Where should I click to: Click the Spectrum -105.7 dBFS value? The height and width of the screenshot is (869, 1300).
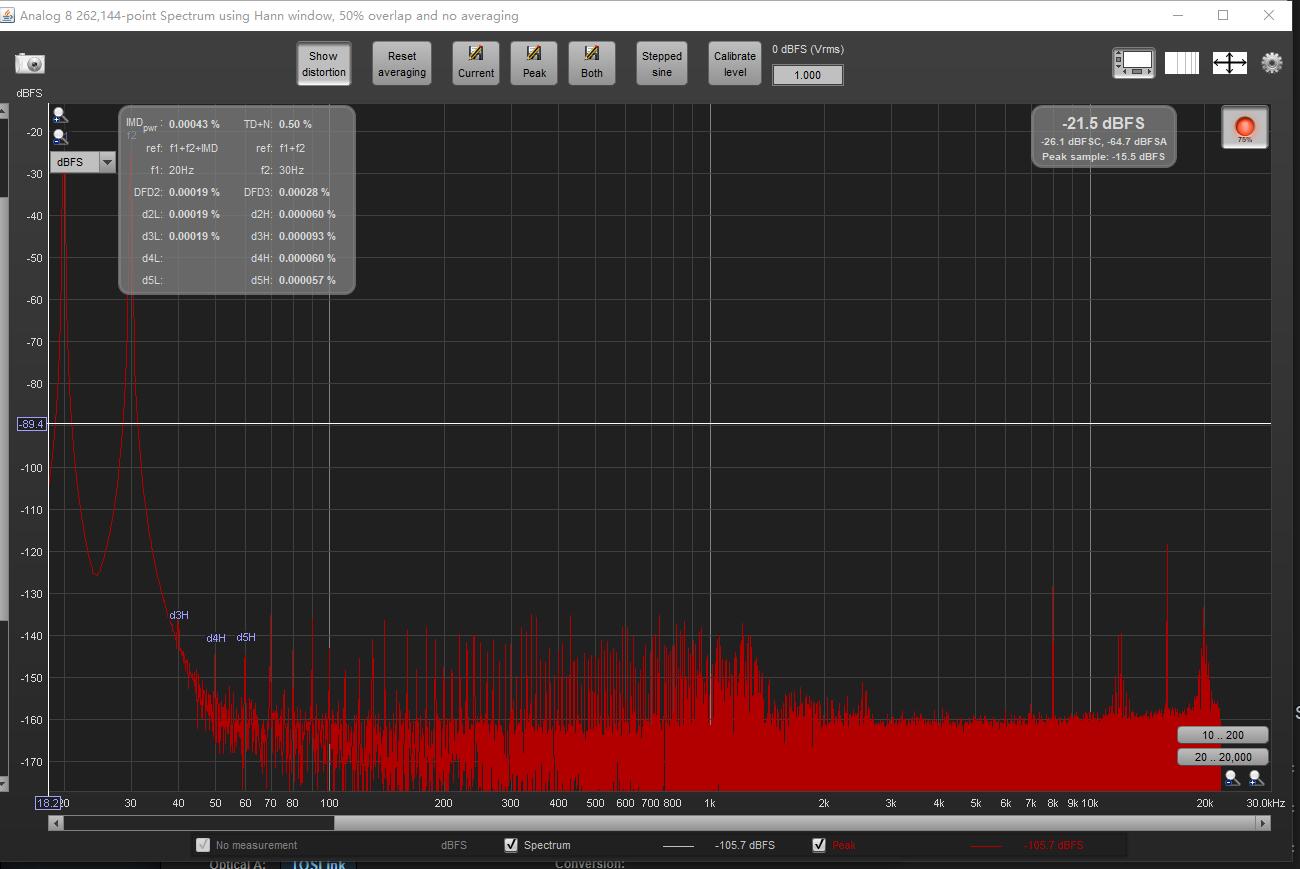(745, 845)
